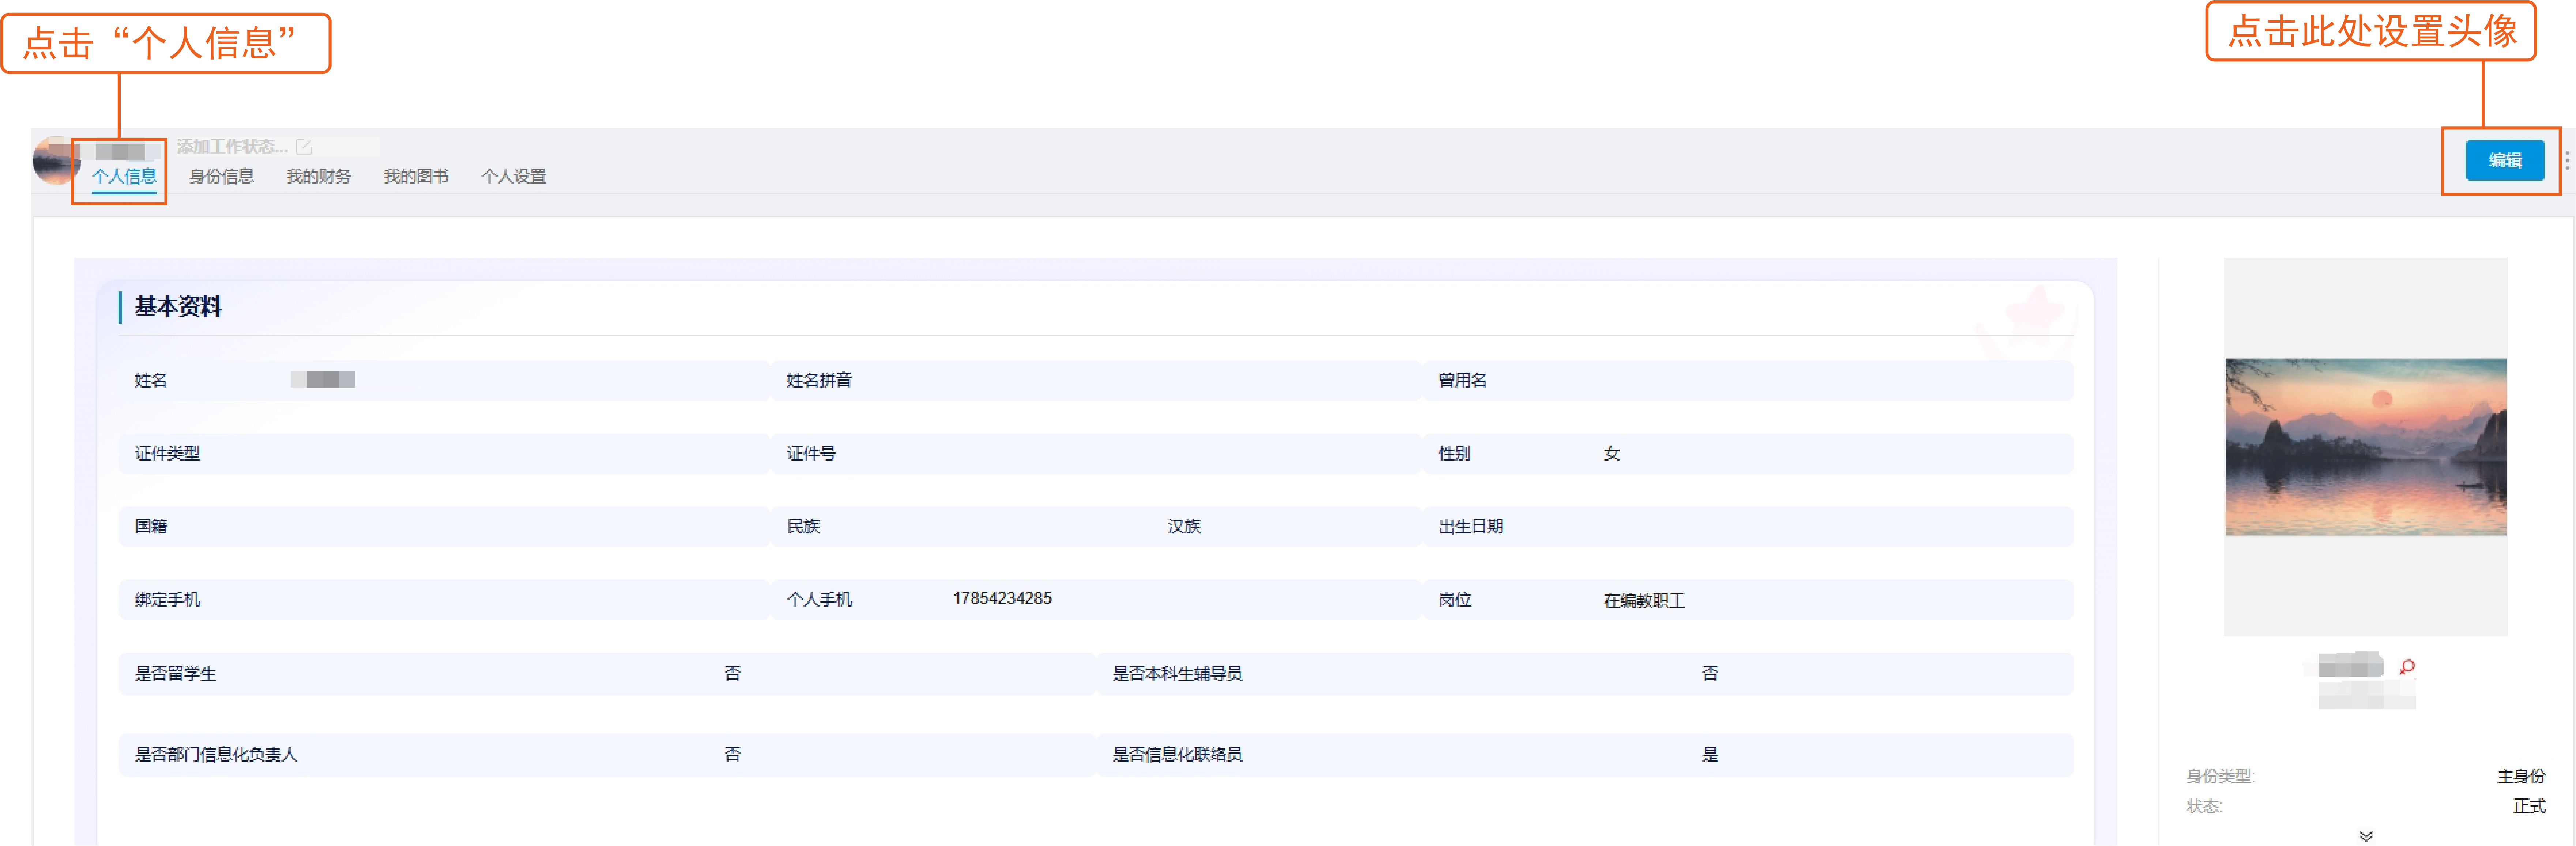Screen dimensions: 2576x846
Task: Click the 出生日期 label
Action: 1470,526
